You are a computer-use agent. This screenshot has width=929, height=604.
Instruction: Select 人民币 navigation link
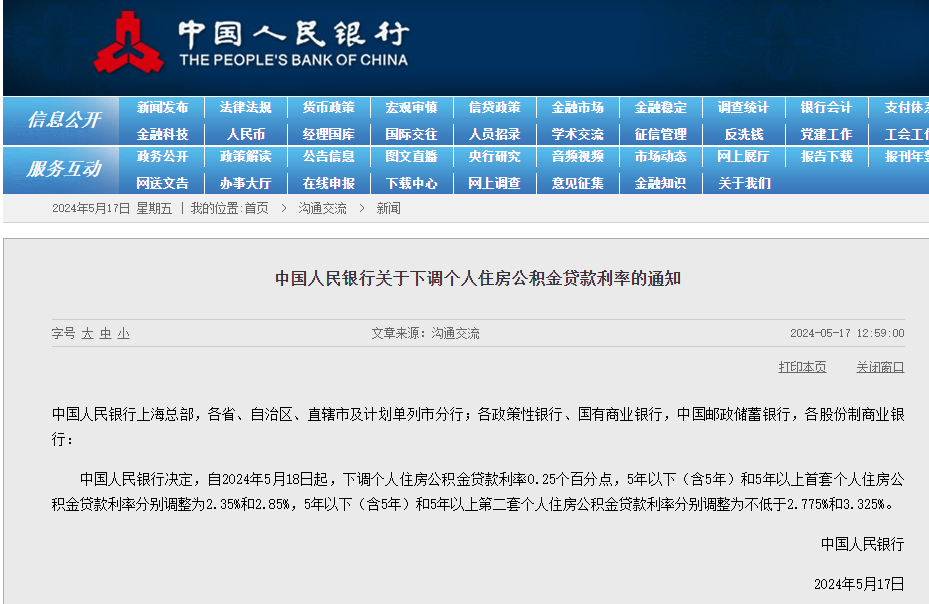click(245, 135)
